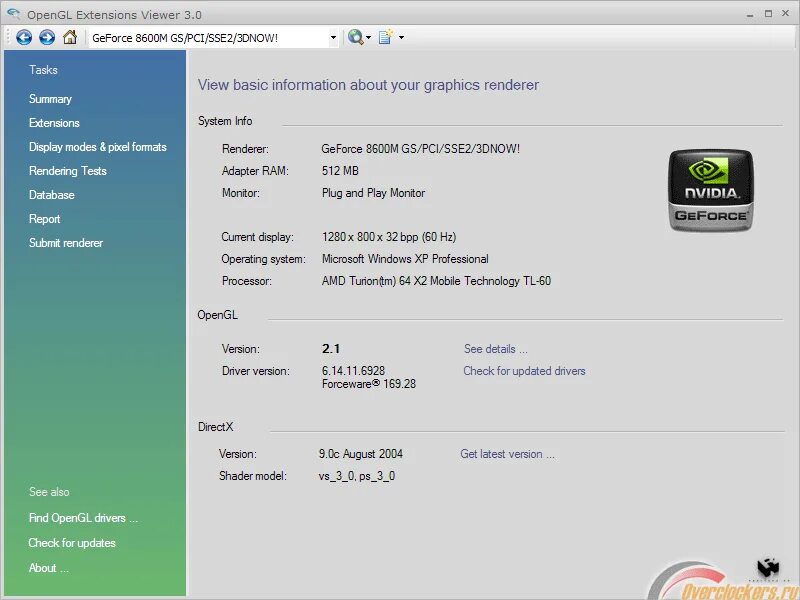The image size is (800, 600).
Task: Open the Summary task
Action: 50,99
